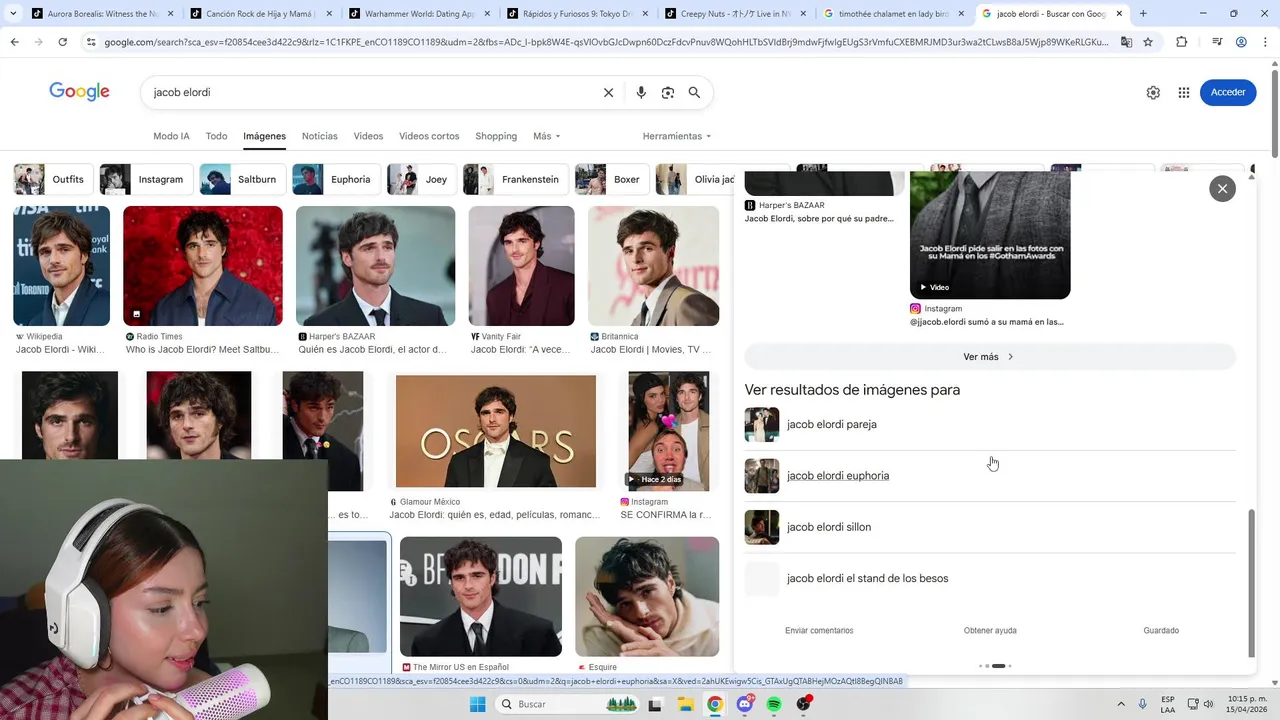
Task: Close the Aurora Borealis tab
Action: point(170,14)
